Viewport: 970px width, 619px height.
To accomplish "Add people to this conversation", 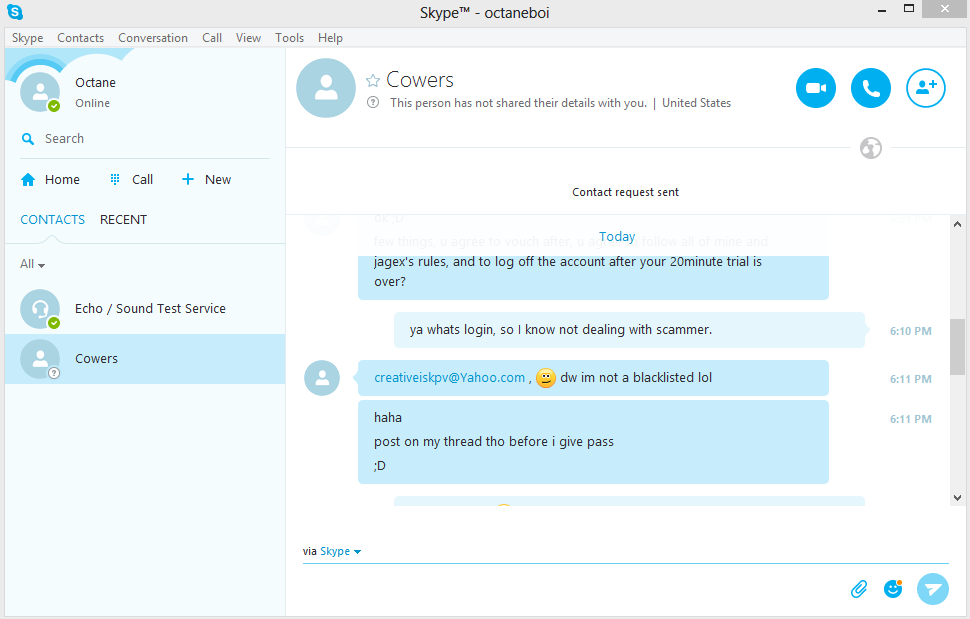I will tap(925, 88).
